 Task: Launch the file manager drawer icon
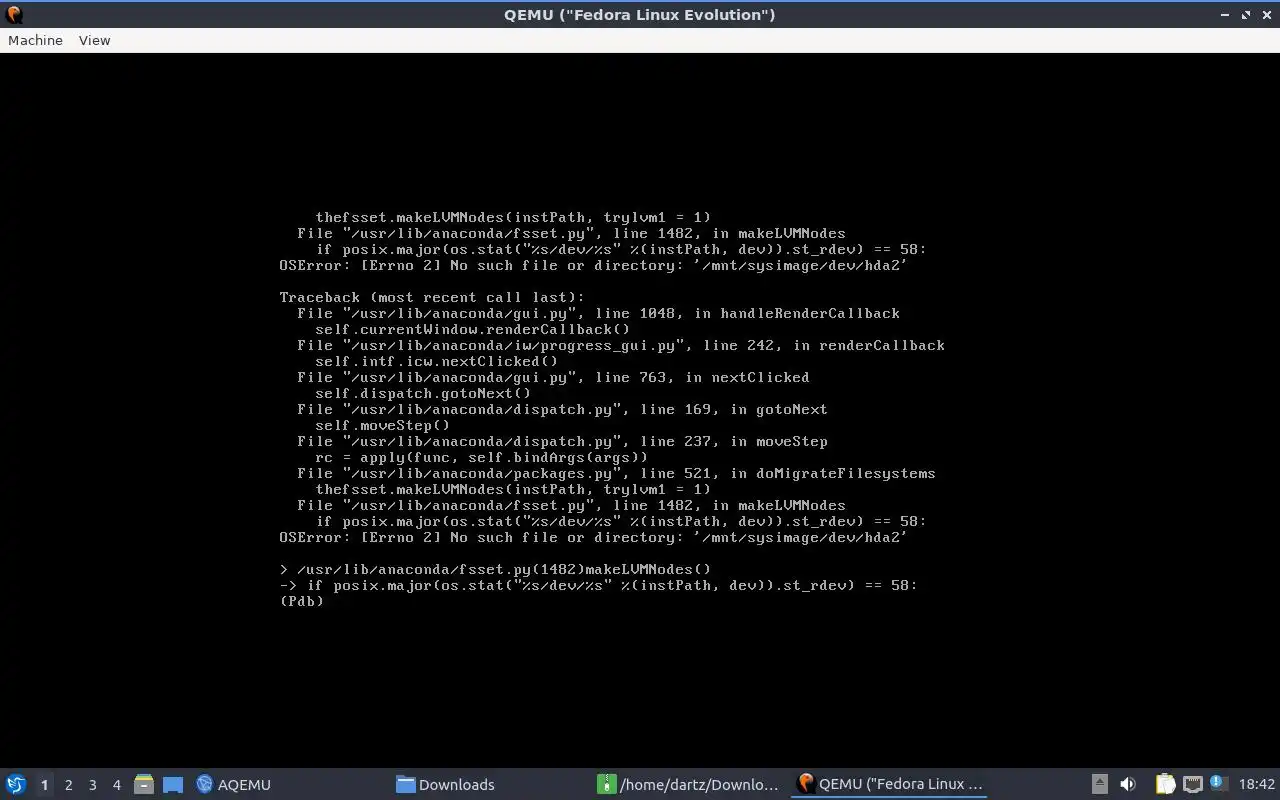coord(143,785)
